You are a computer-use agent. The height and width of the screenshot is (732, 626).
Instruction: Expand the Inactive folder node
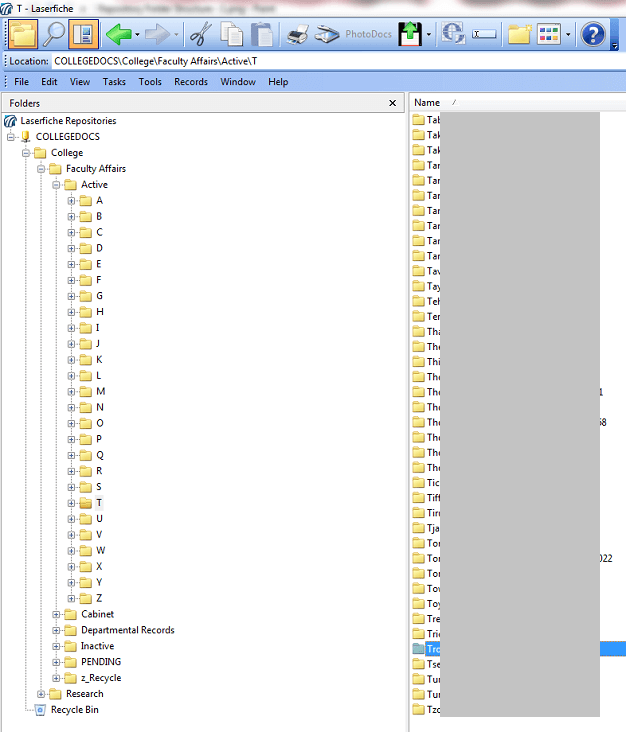point(56,647)
